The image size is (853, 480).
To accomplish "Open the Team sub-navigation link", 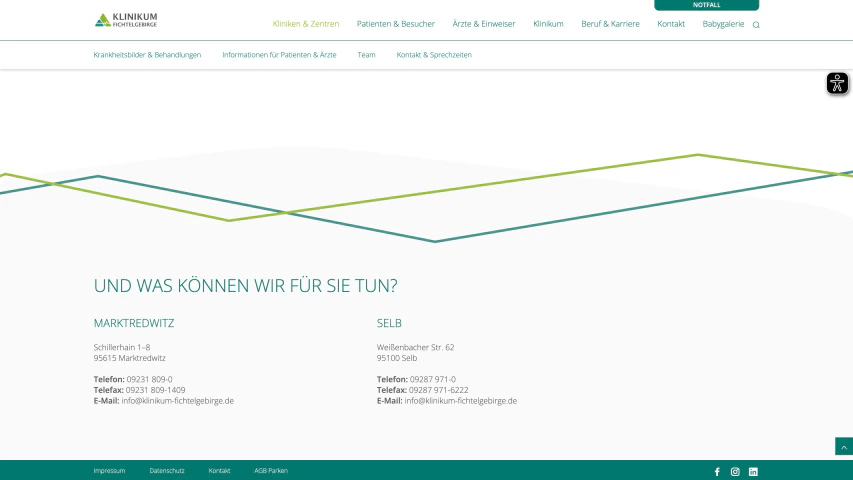I will coord(366,55).
